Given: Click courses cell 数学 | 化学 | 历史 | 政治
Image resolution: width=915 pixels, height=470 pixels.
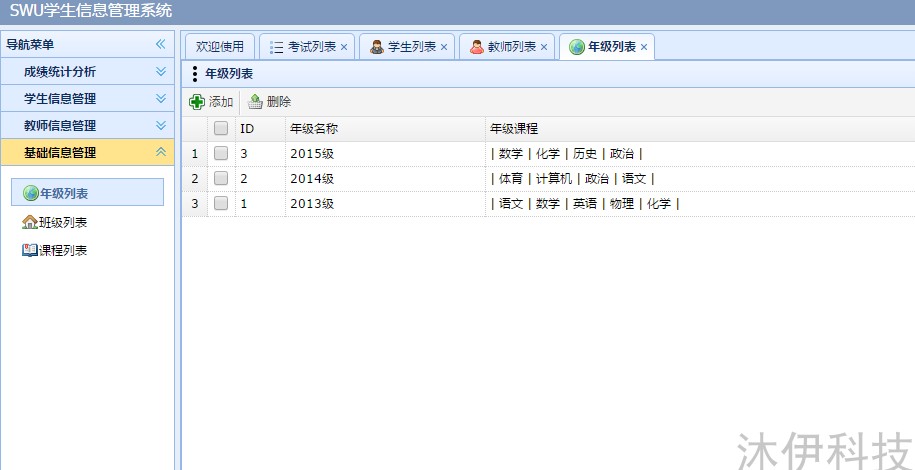Looking at the screenshot, I should coord(567,154).
